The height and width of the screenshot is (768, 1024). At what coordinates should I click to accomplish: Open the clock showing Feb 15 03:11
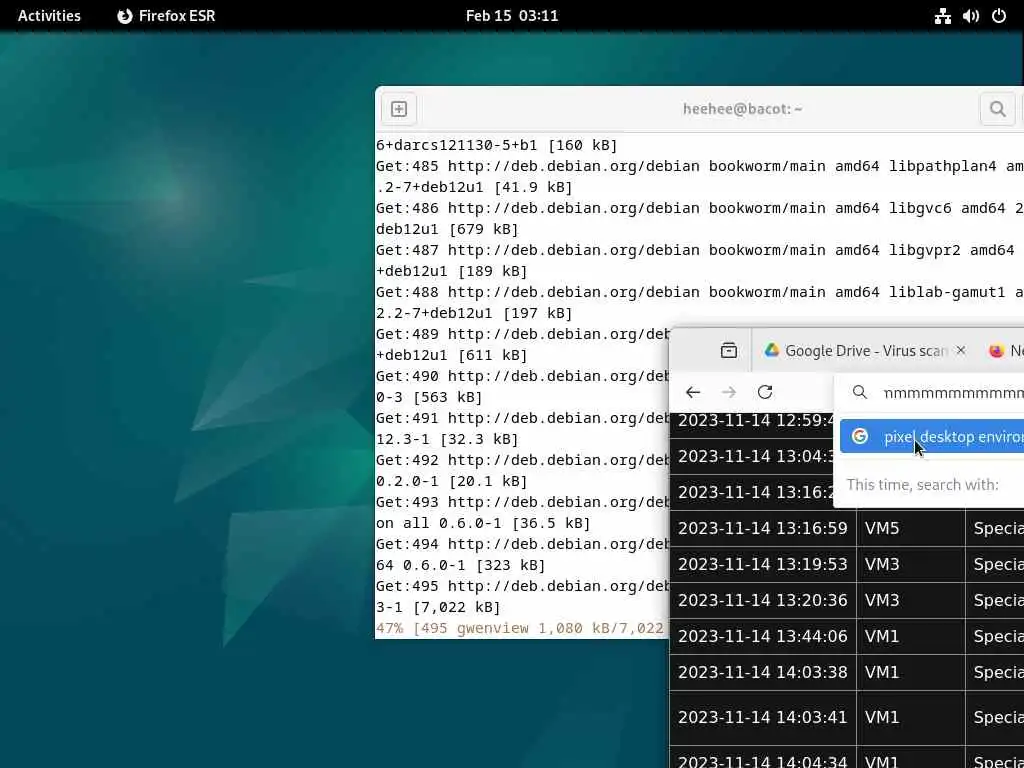512,16
